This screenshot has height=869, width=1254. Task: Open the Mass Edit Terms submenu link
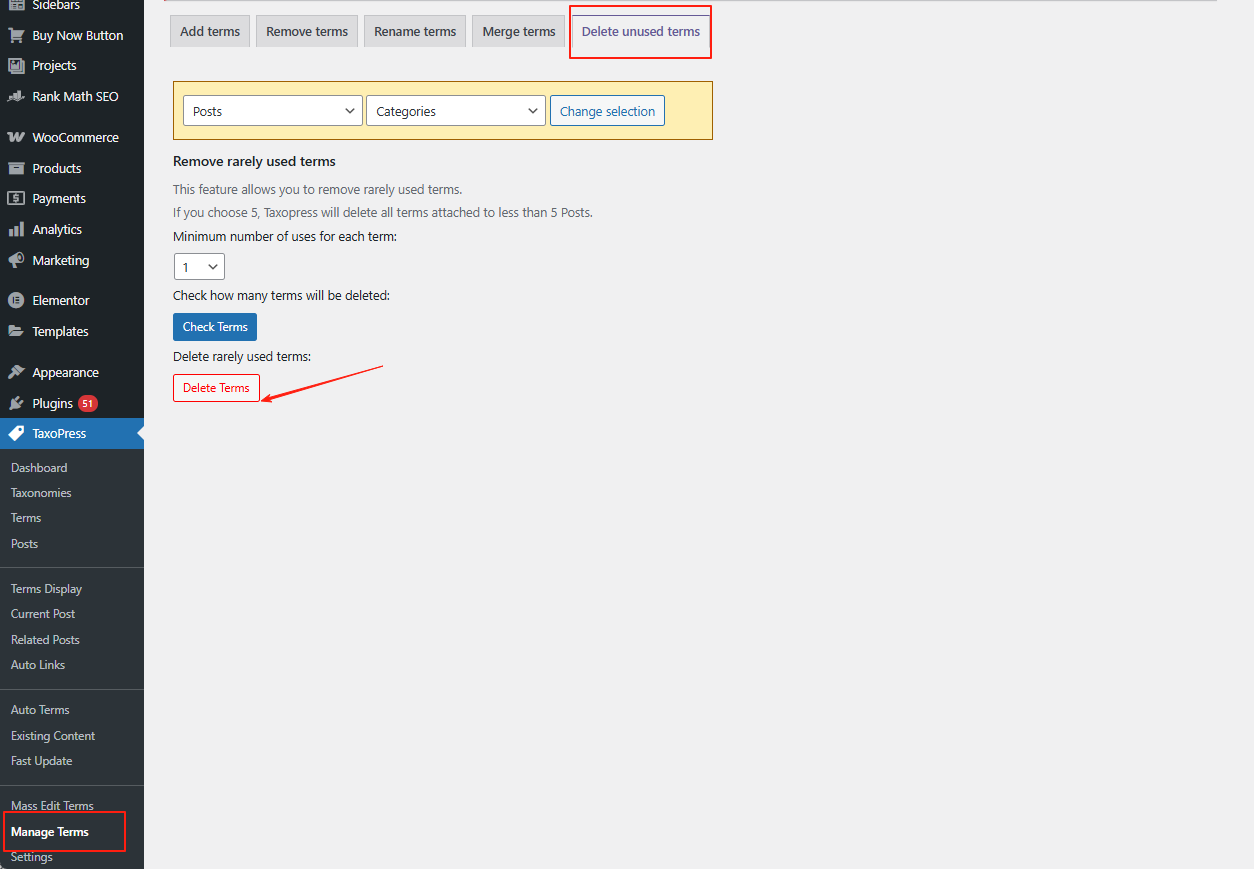pos(52,806)
